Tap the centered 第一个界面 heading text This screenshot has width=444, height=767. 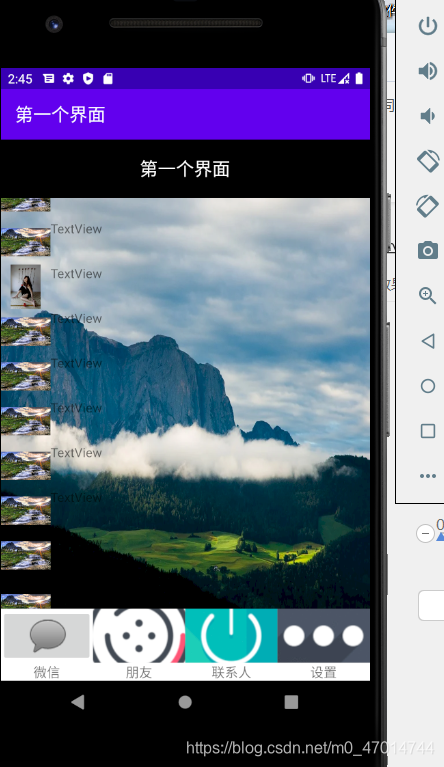(x=185, y=169)
